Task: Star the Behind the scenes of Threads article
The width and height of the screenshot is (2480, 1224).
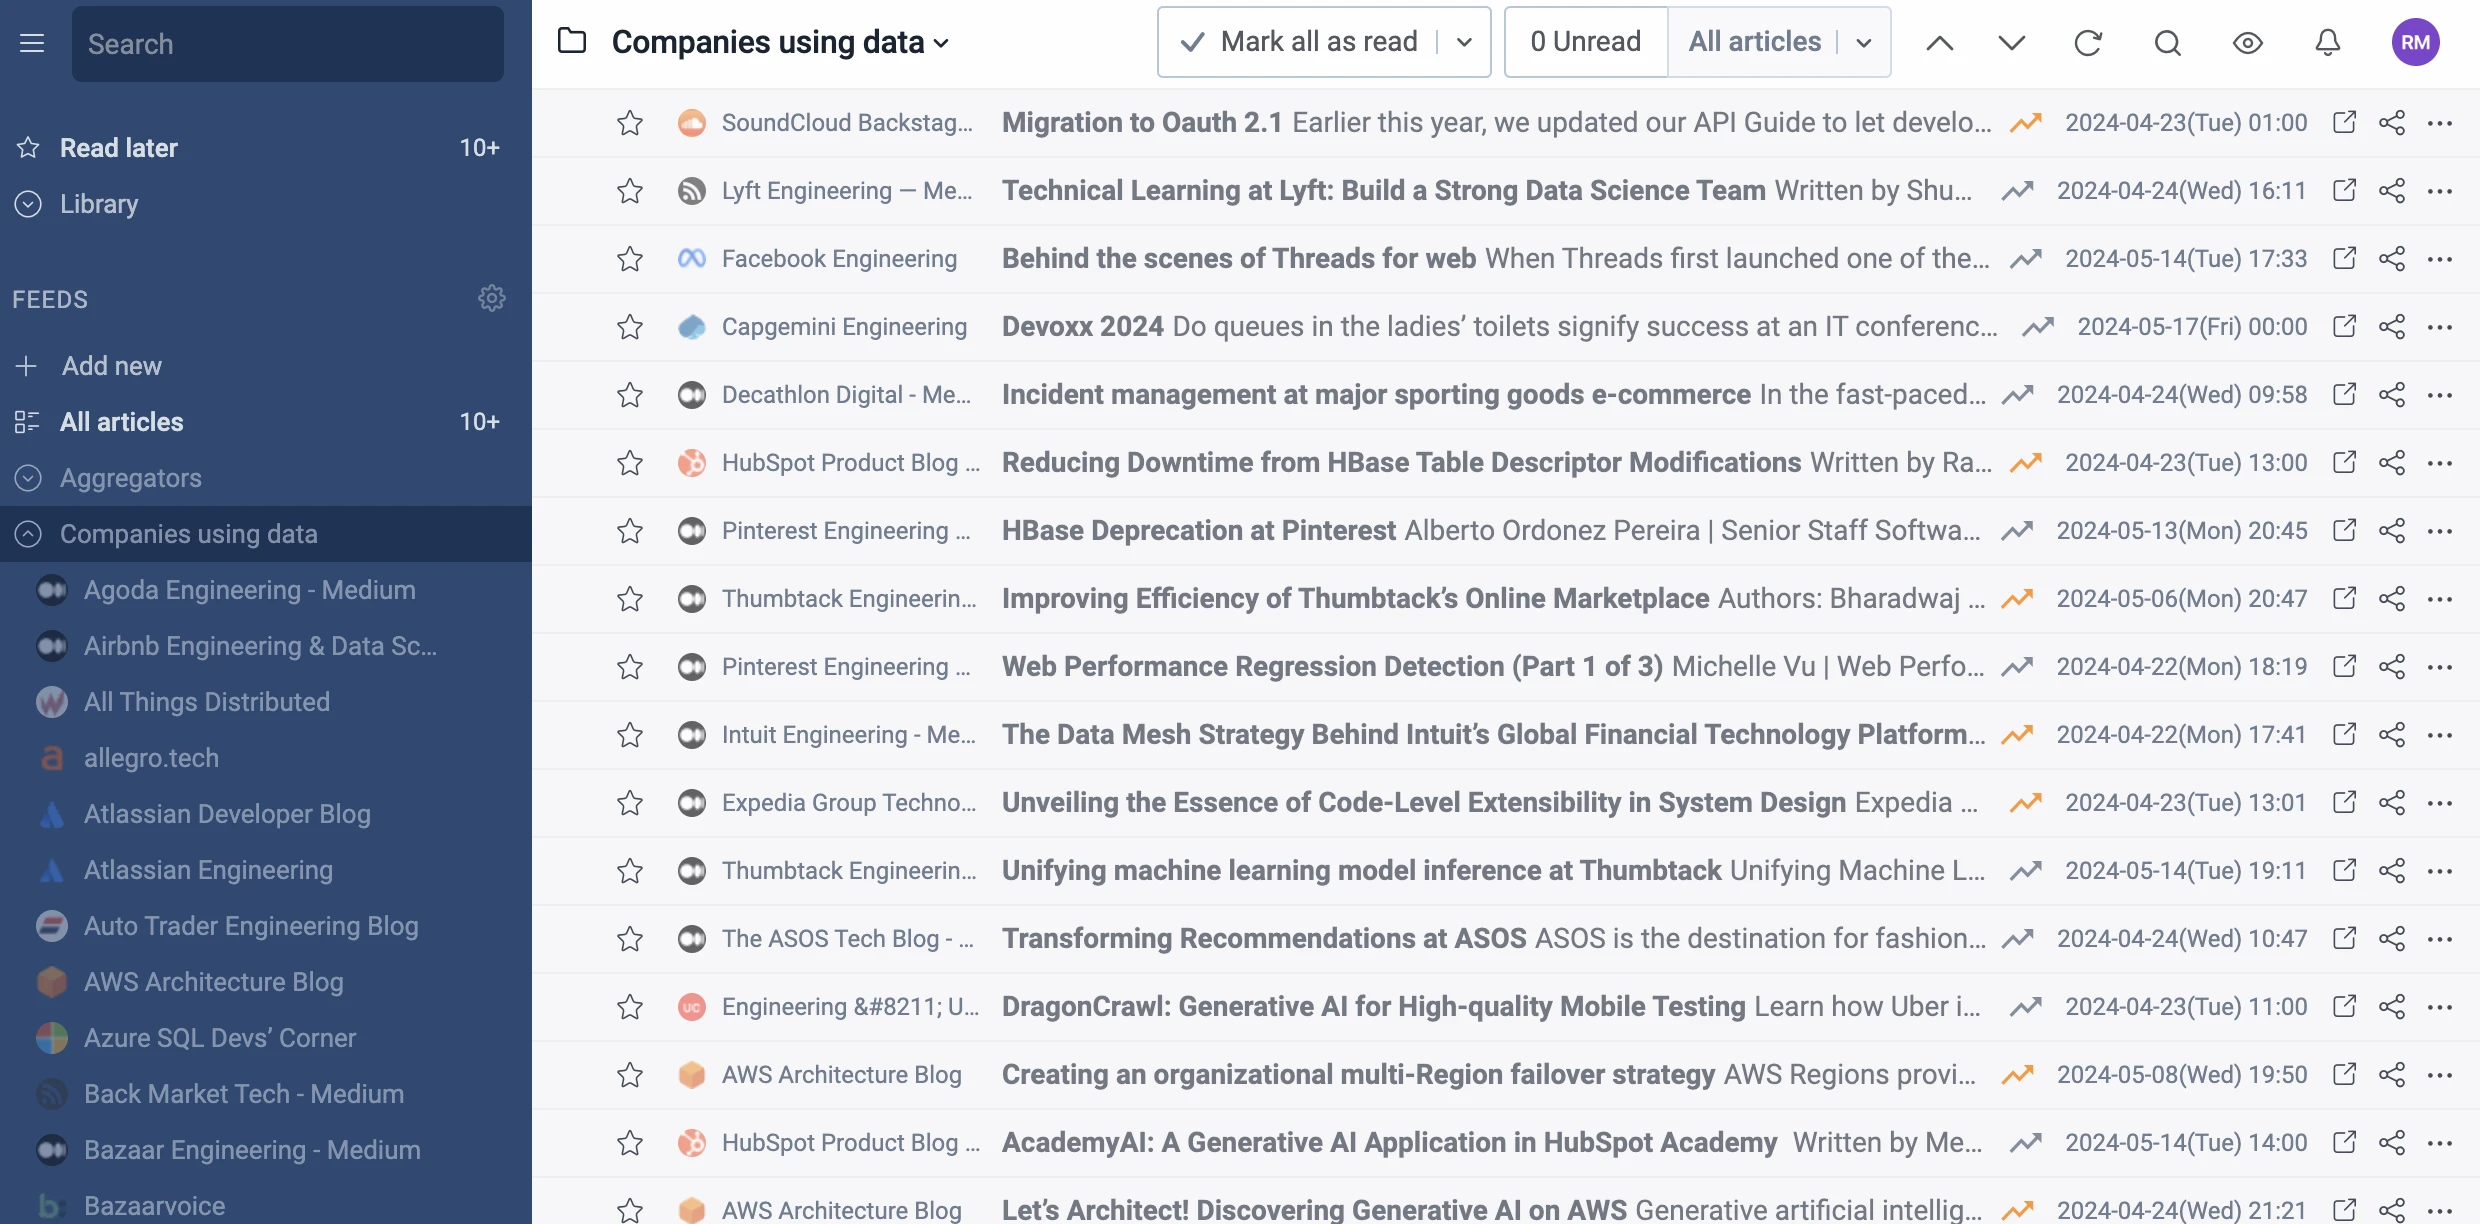Action: pos(630,259)
